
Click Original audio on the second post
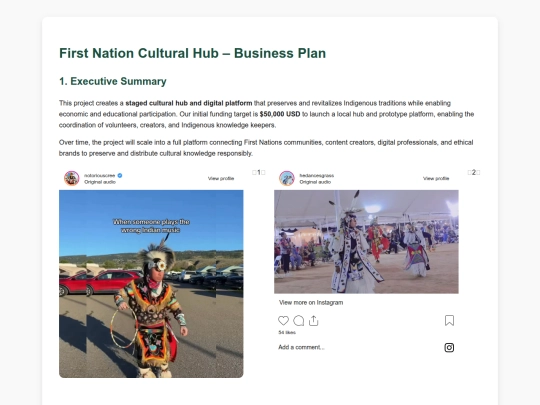click(x=315, y=182)
